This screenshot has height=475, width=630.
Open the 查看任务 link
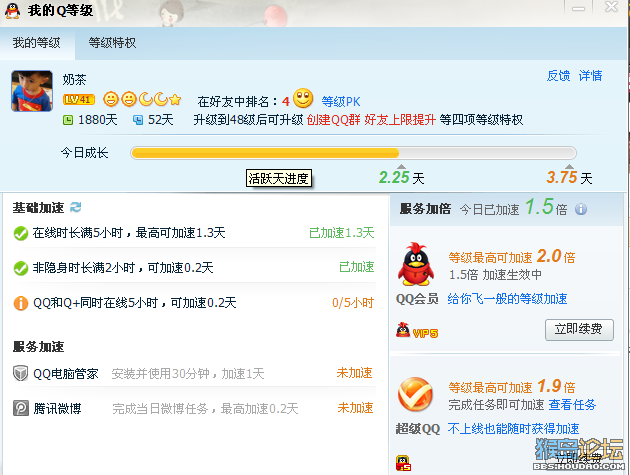[x=572, y=405]
